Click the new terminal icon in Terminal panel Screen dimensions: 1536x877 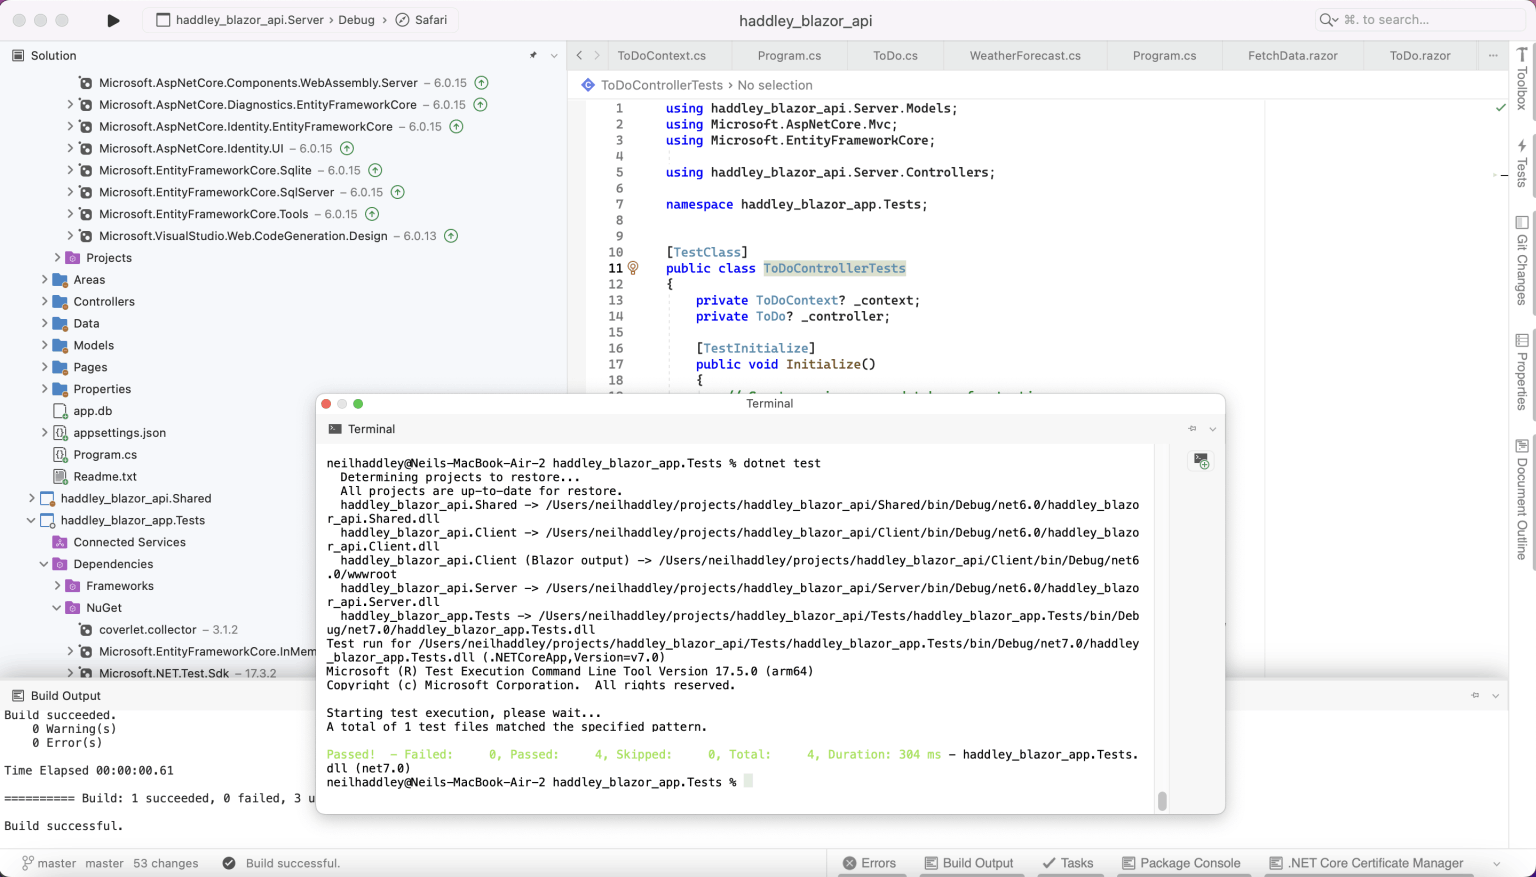pos(1201,460)
